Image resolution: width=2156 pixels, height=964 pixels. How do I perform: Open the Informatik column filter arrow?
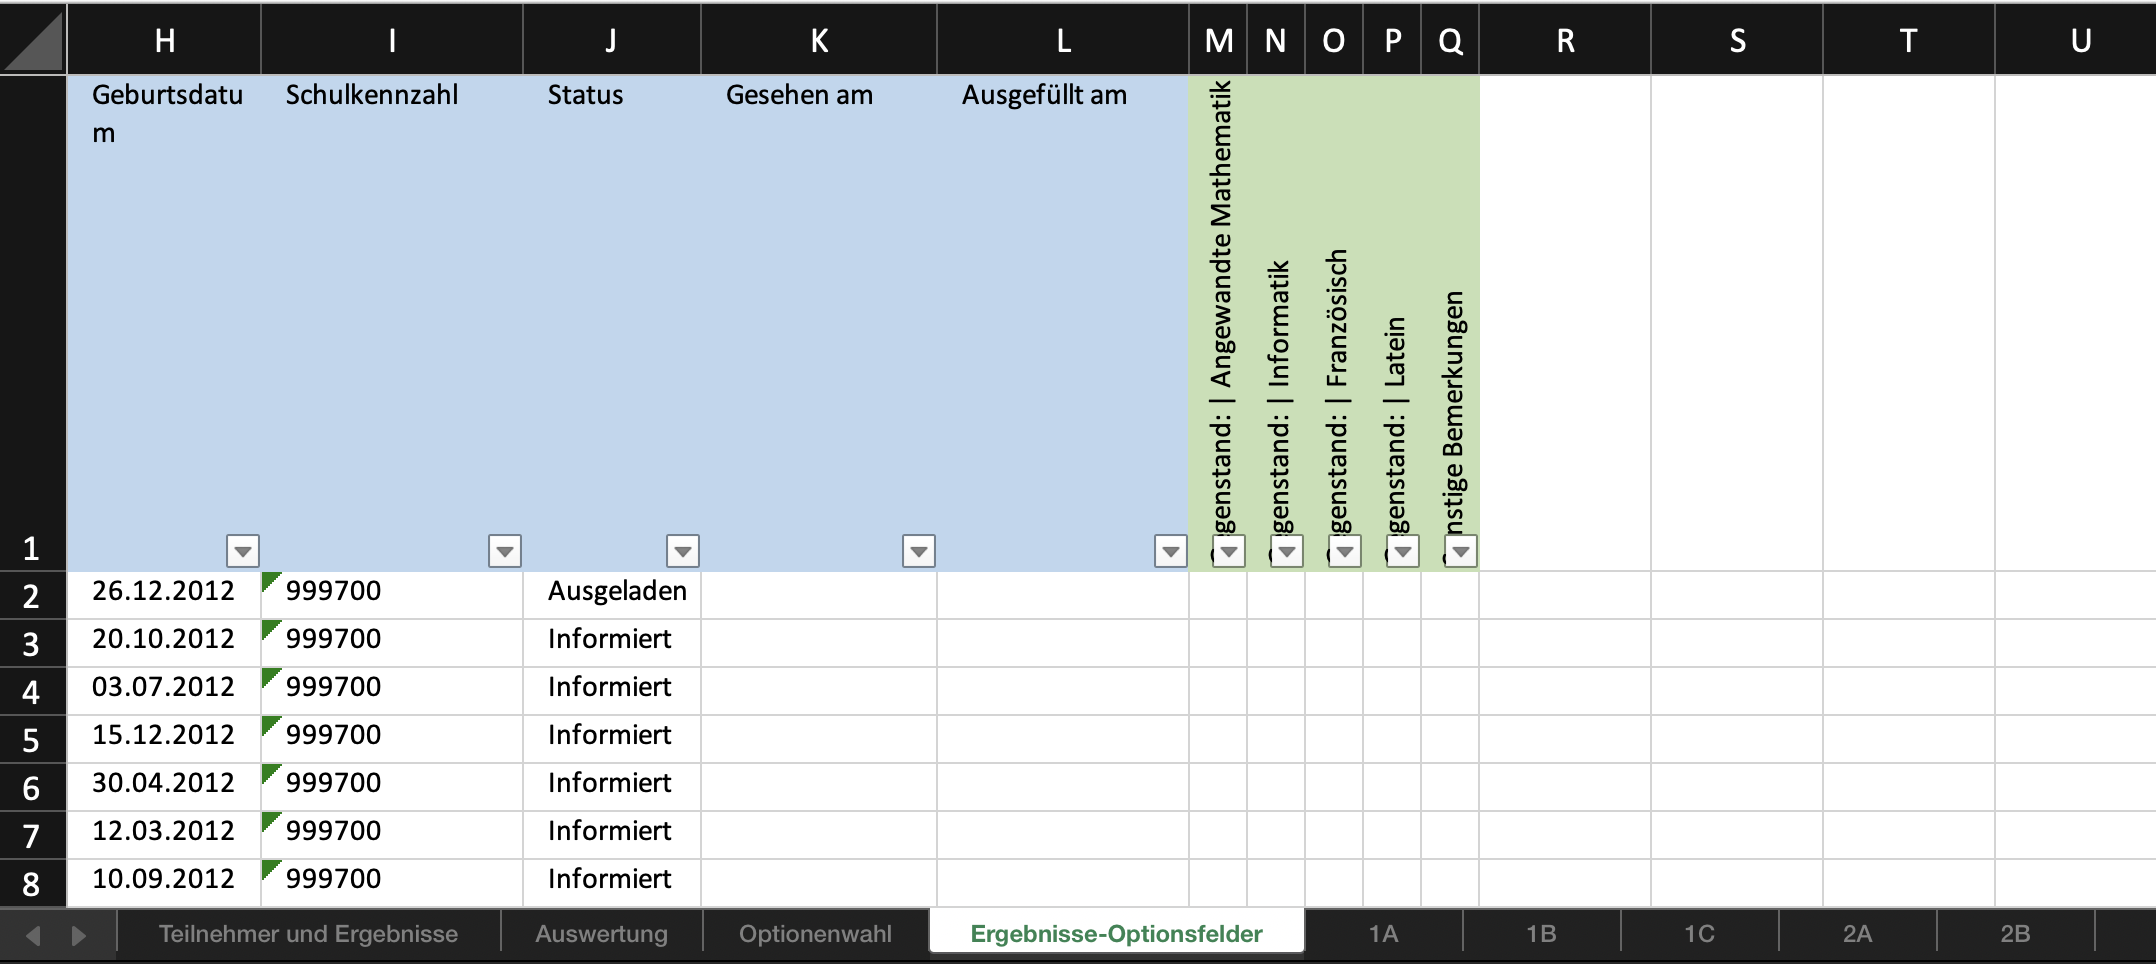(x=1287, y=551)
